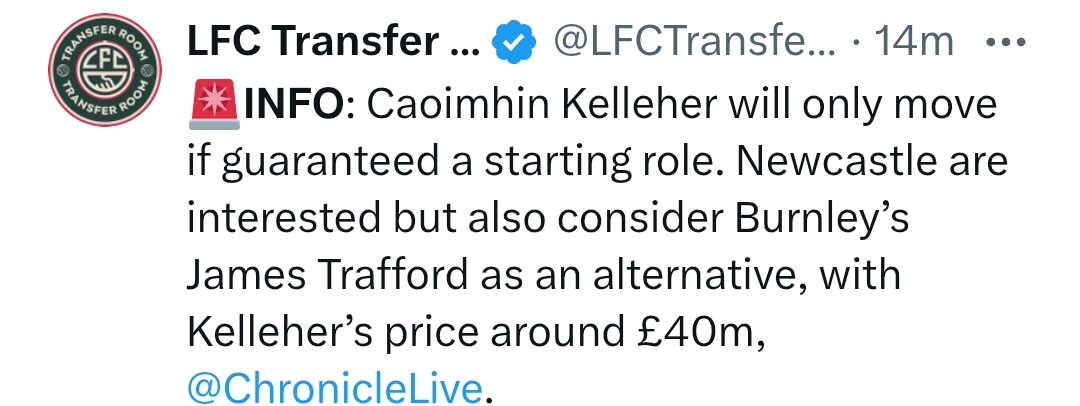Click the LFC Transfer display name
1080x406 pixels.
(335, 42)
